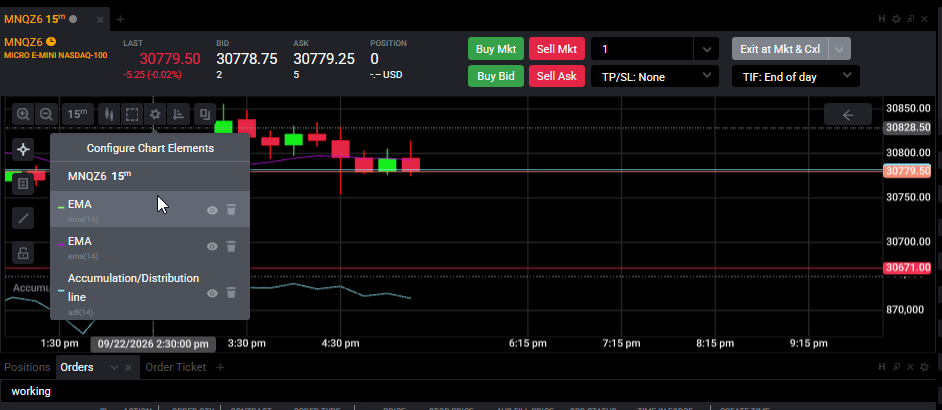942x410 pixels.
Task: Delete the green EMA indicator
Action: 231,210
